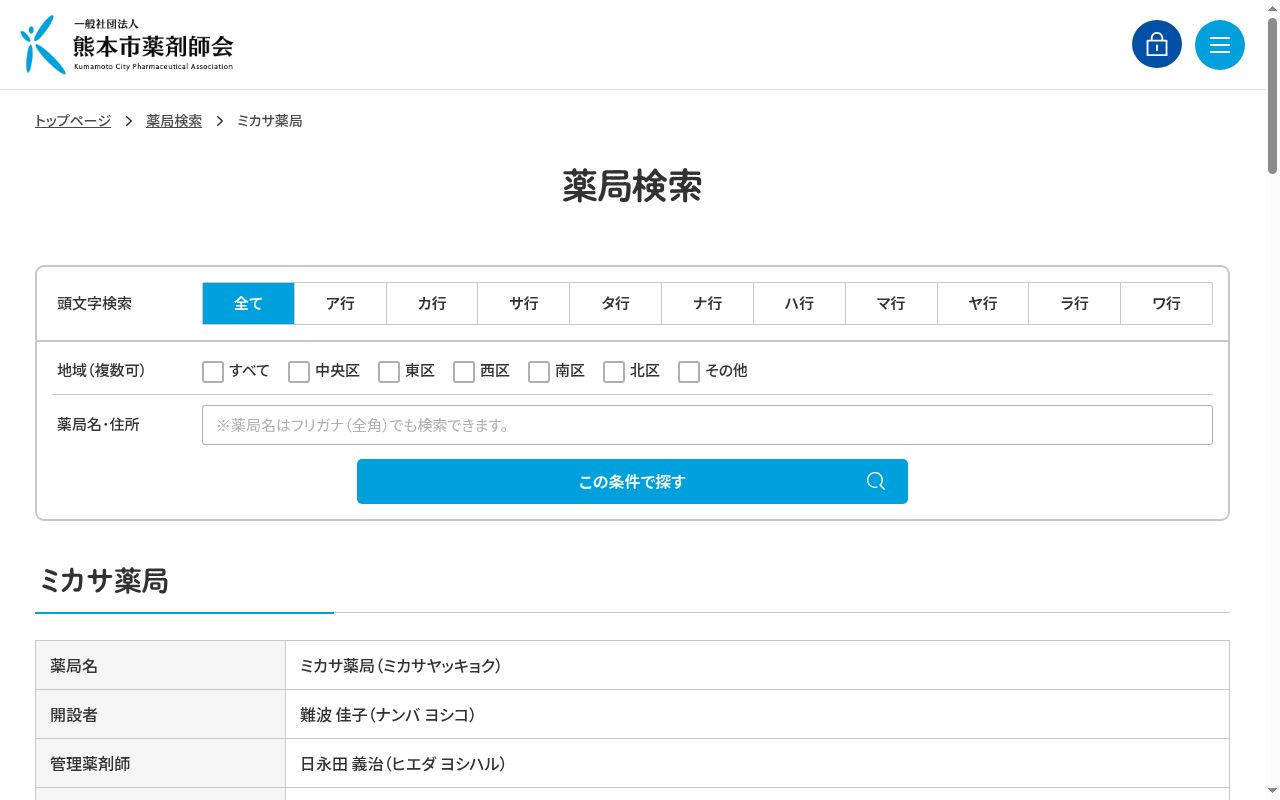Select the 南区 checkbox
Screen dimensions: 1280x800
point(539,372)
